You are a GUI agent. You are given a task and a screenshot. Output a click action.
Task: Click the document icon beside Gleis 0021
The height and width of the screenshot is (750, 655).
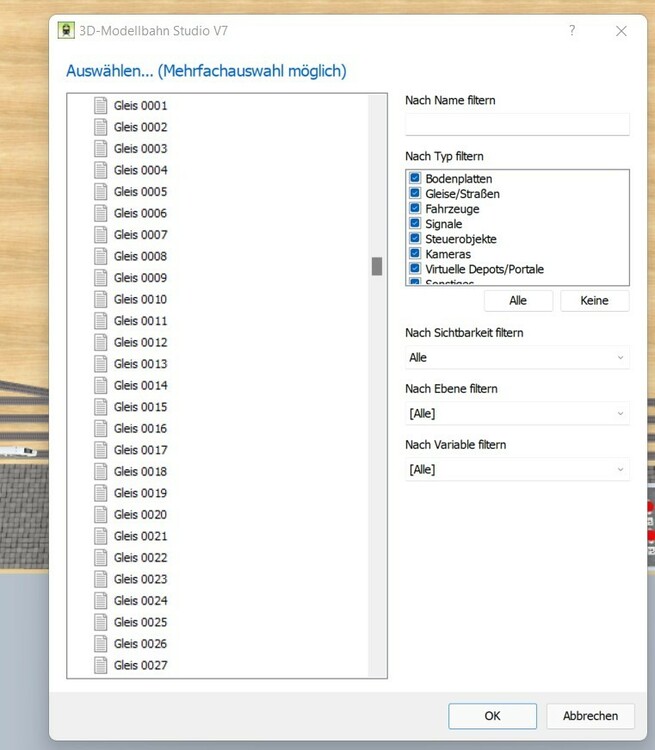point(100,536)
